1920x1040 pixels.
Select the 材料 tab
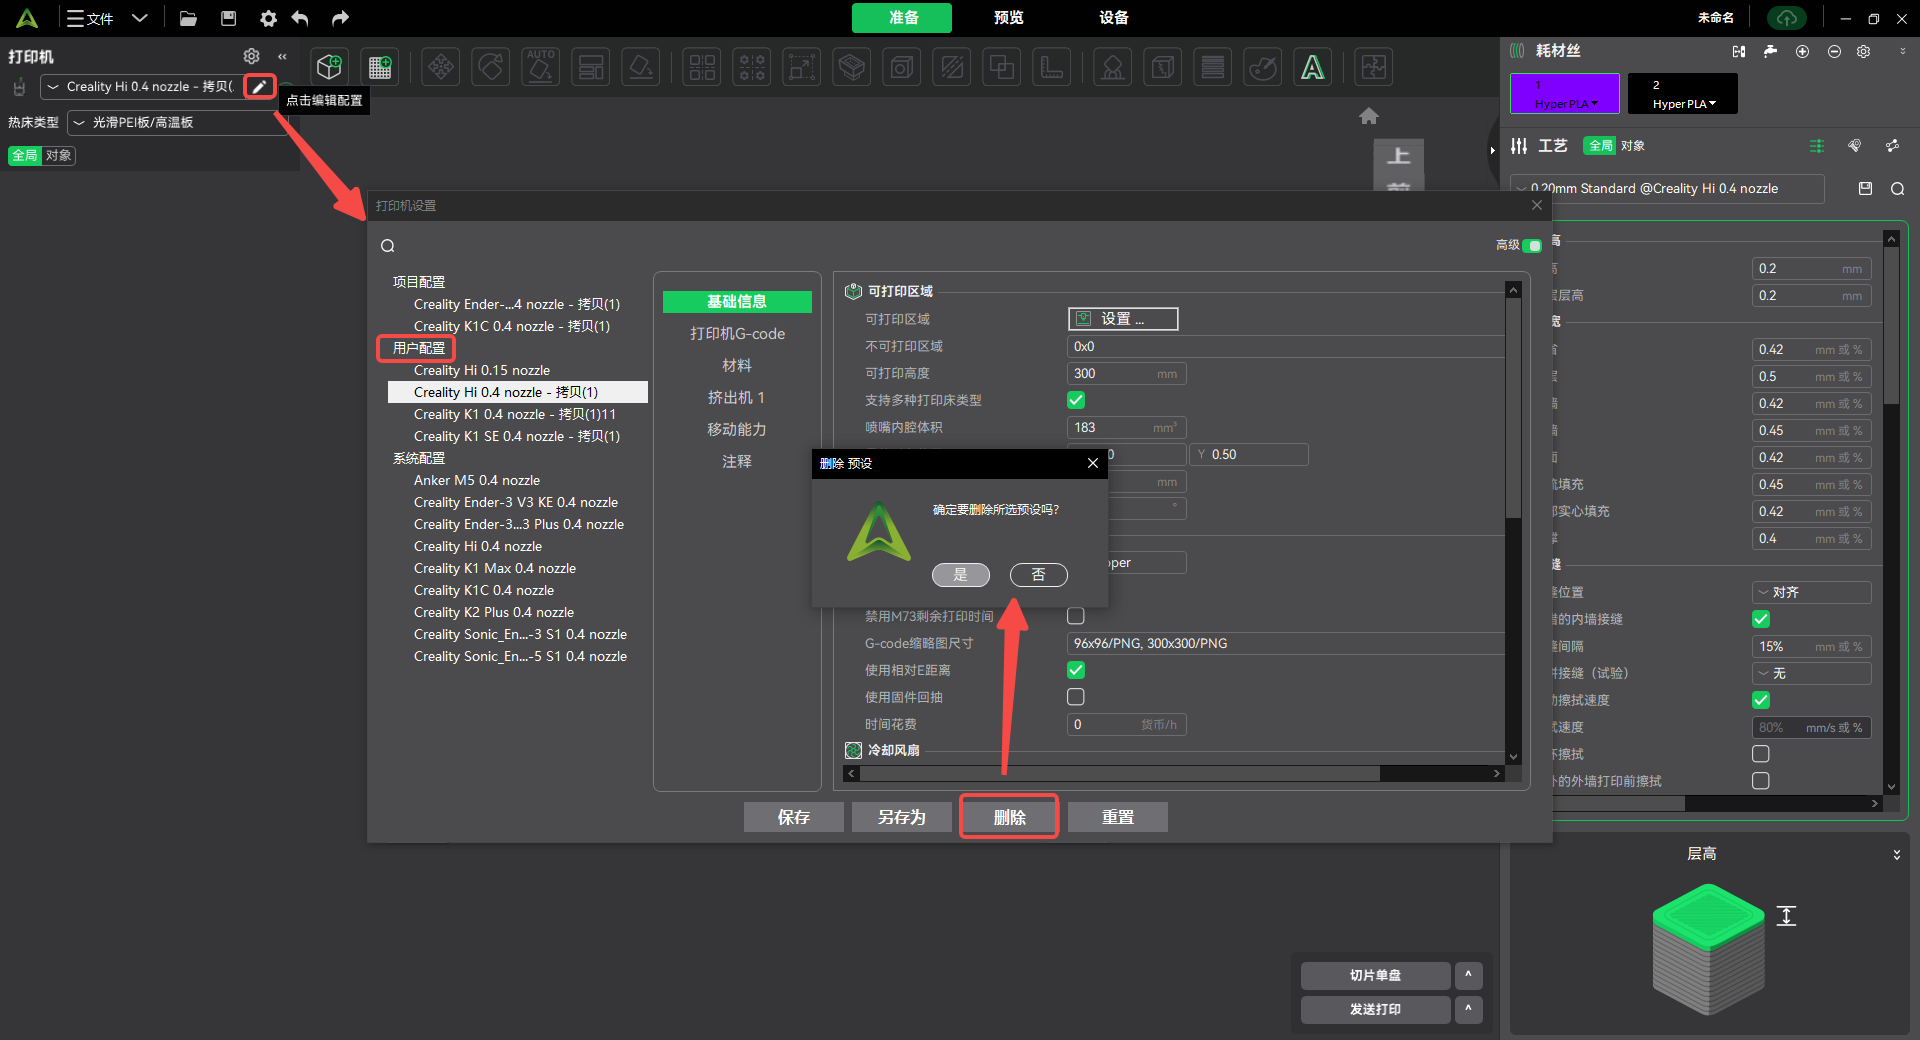[737, 366]
